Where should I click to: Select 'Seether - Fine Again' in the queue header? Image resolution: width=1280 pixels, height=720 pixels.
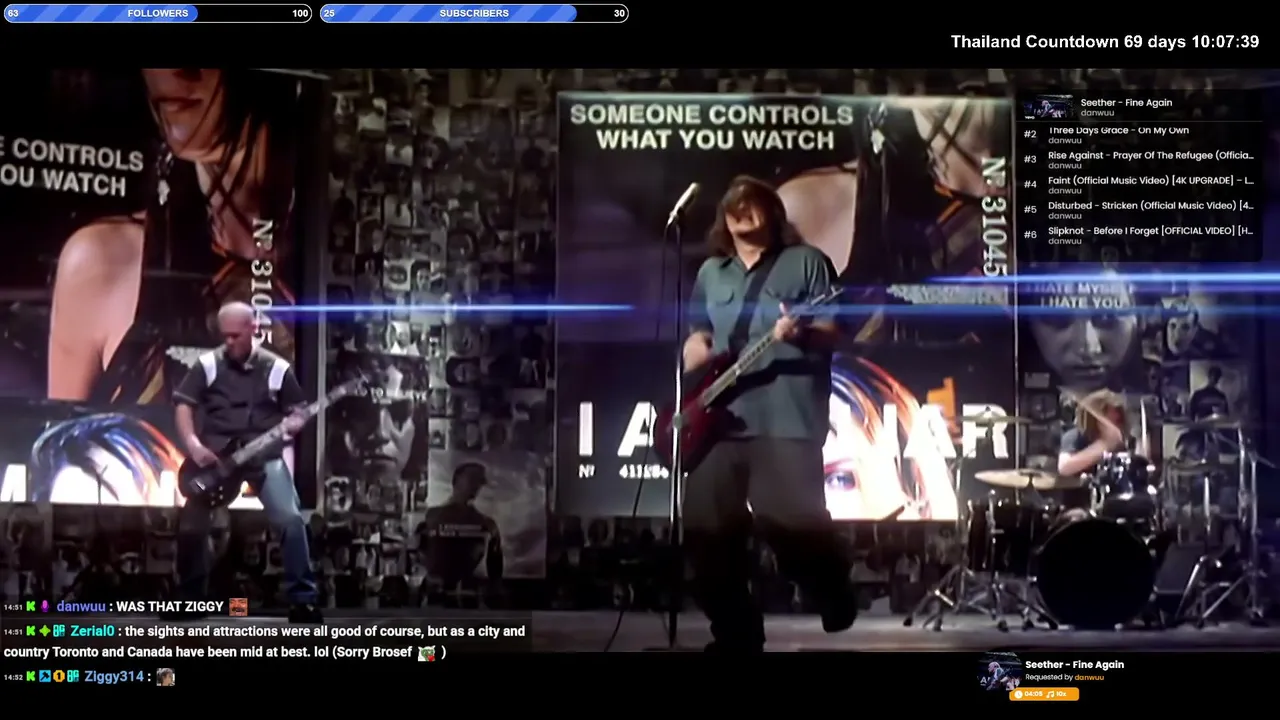(1126, 102)
